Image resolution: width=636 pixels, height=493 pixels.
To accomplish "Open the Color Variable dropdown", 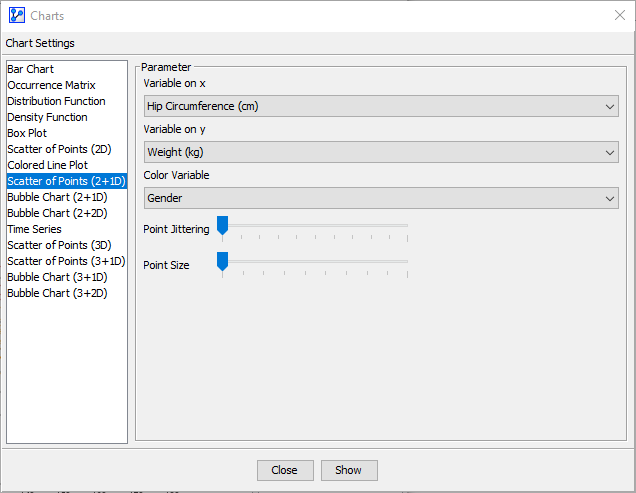I will pos(380,198).
